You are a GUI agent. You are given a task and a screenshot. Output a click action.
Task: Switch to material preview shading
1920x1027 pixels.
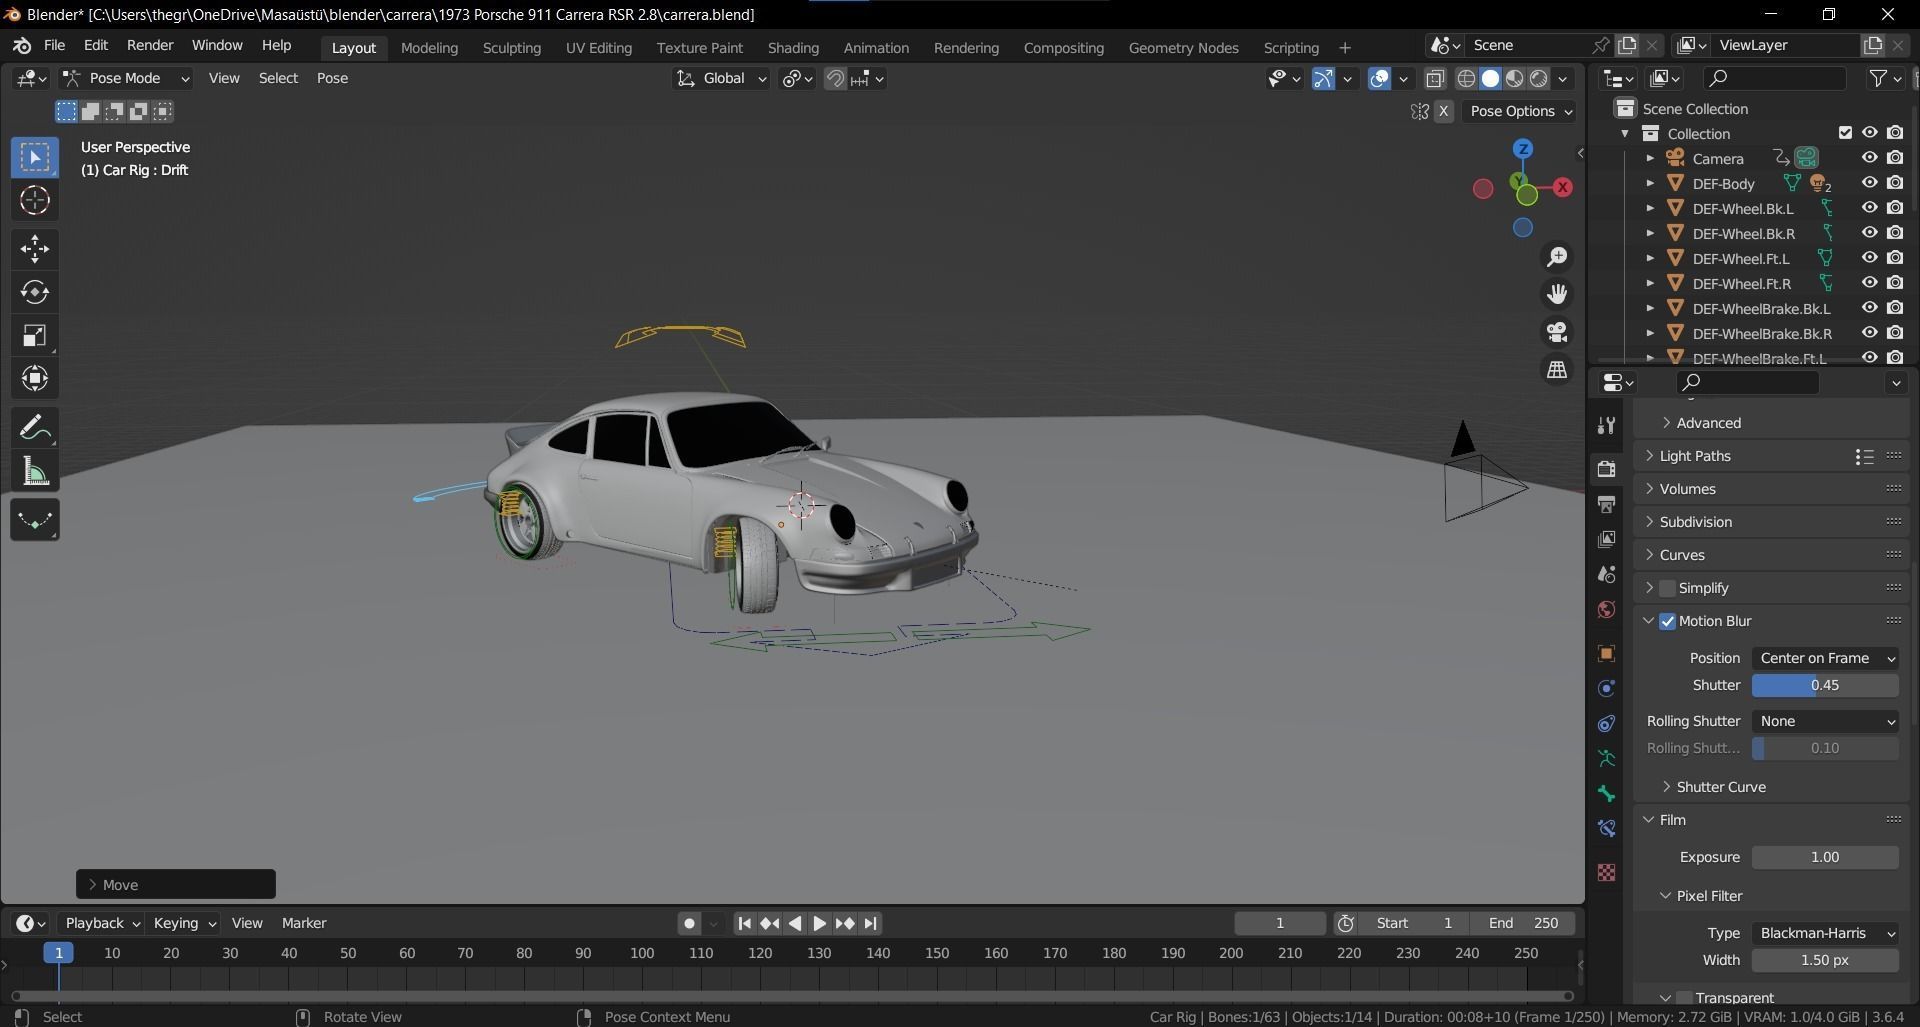pos(1515,79)
